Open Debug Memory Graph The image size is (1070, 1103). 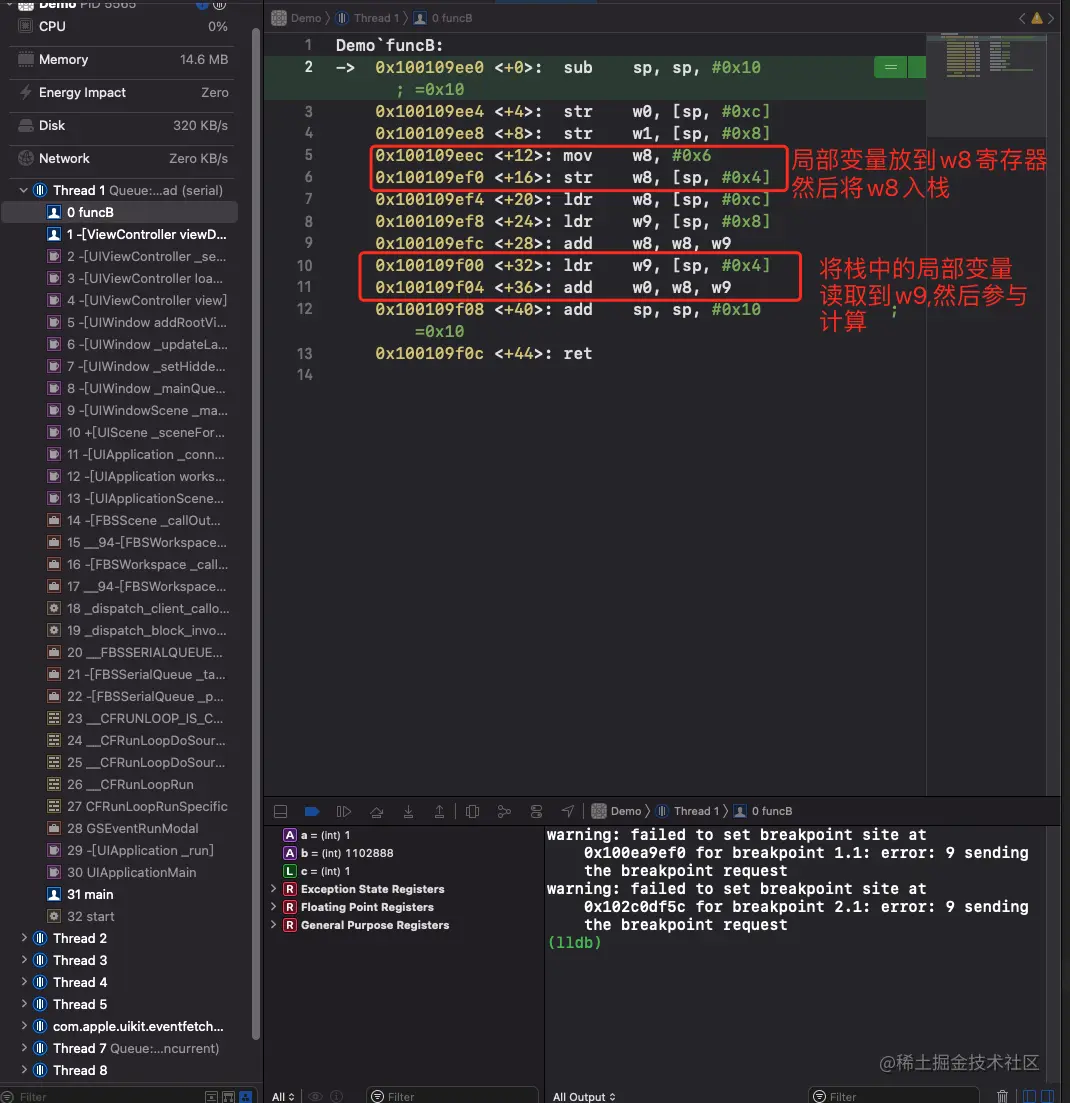[504, 811]
